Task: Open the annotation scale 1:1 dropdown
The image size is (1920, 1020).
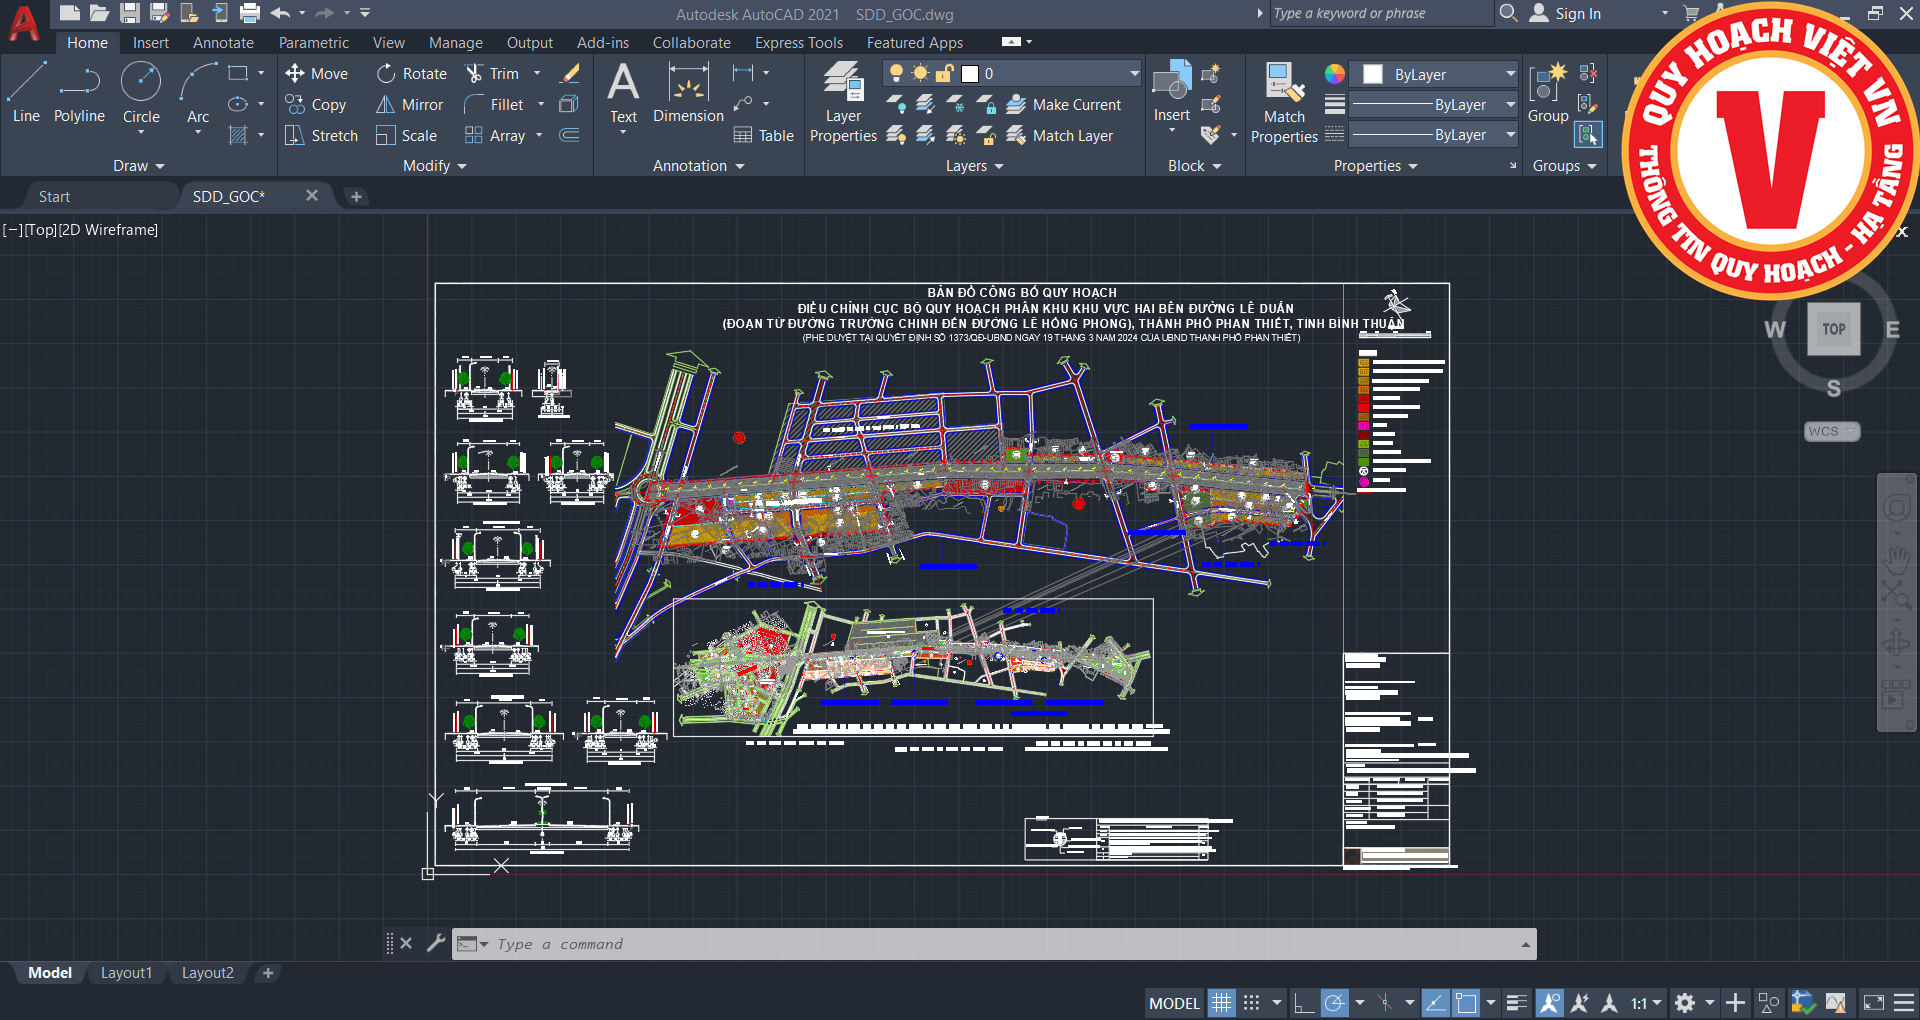Action: click(1646, 1003)
